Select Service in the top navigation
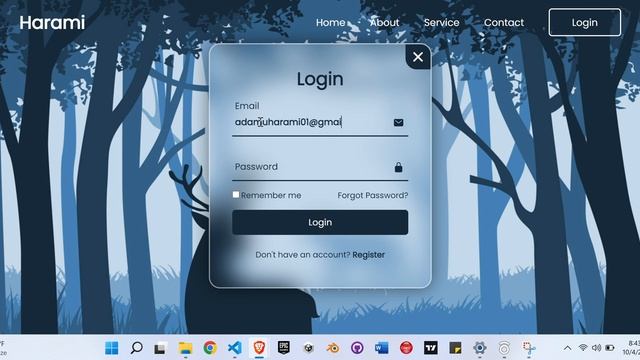This screenshot has width=640, height=360. (442, 23)
